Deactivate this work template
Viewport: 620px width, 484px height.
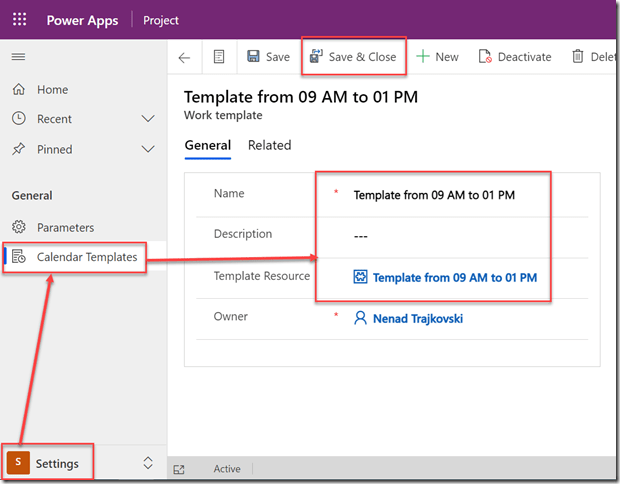(515, 57)
